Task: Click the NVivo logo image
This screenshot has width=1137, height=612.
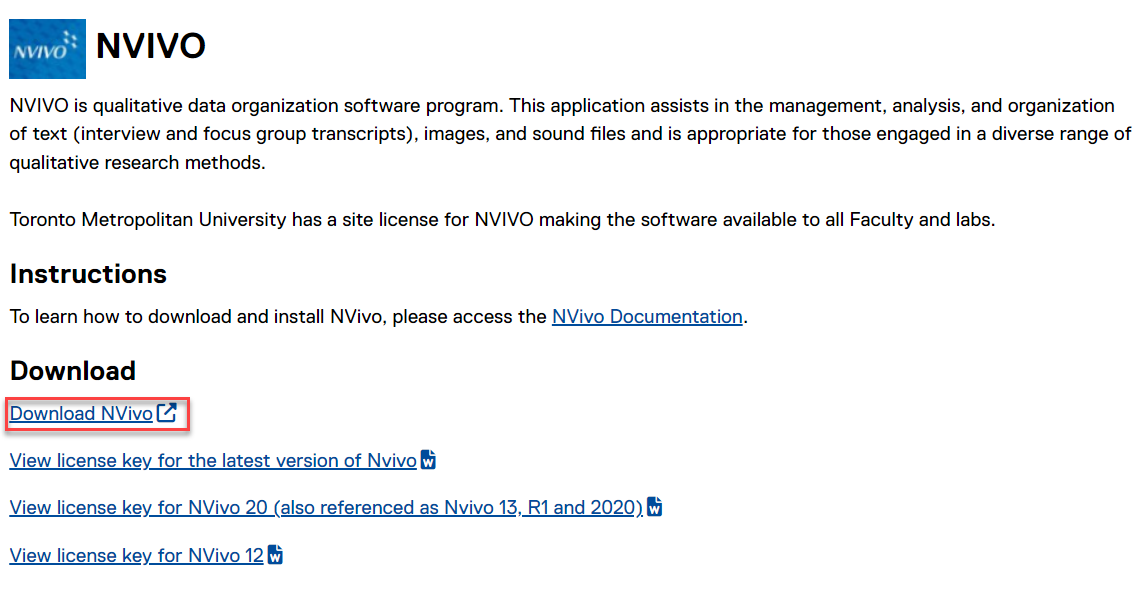Action: pos(47,48)
